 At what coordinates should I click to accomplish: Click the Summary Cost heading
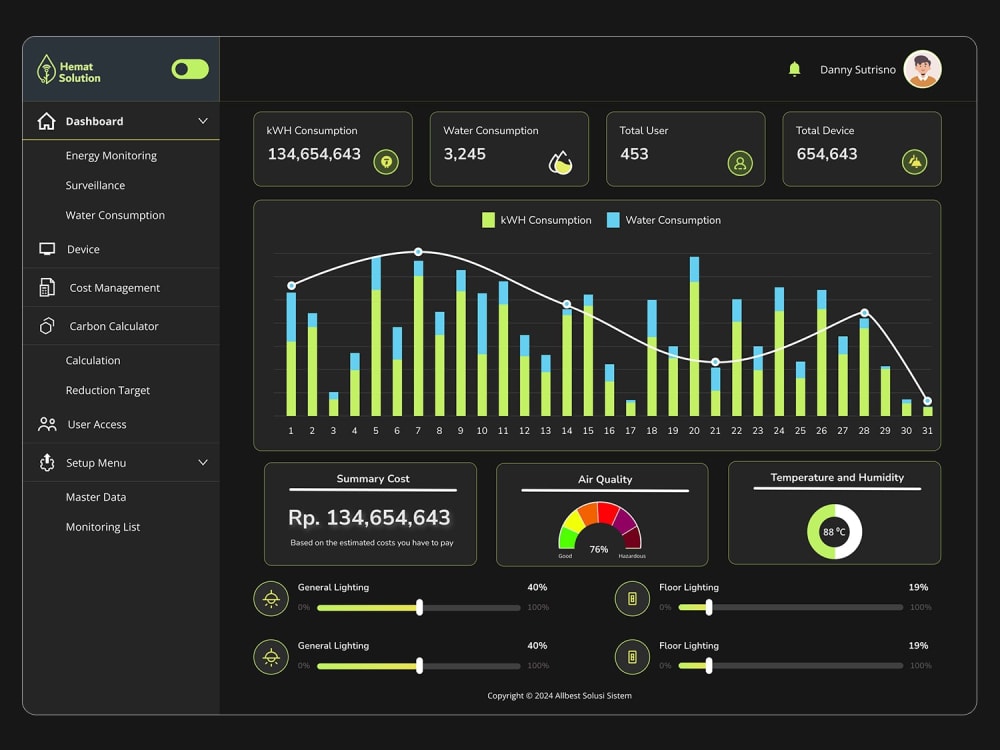click(373, 478)
